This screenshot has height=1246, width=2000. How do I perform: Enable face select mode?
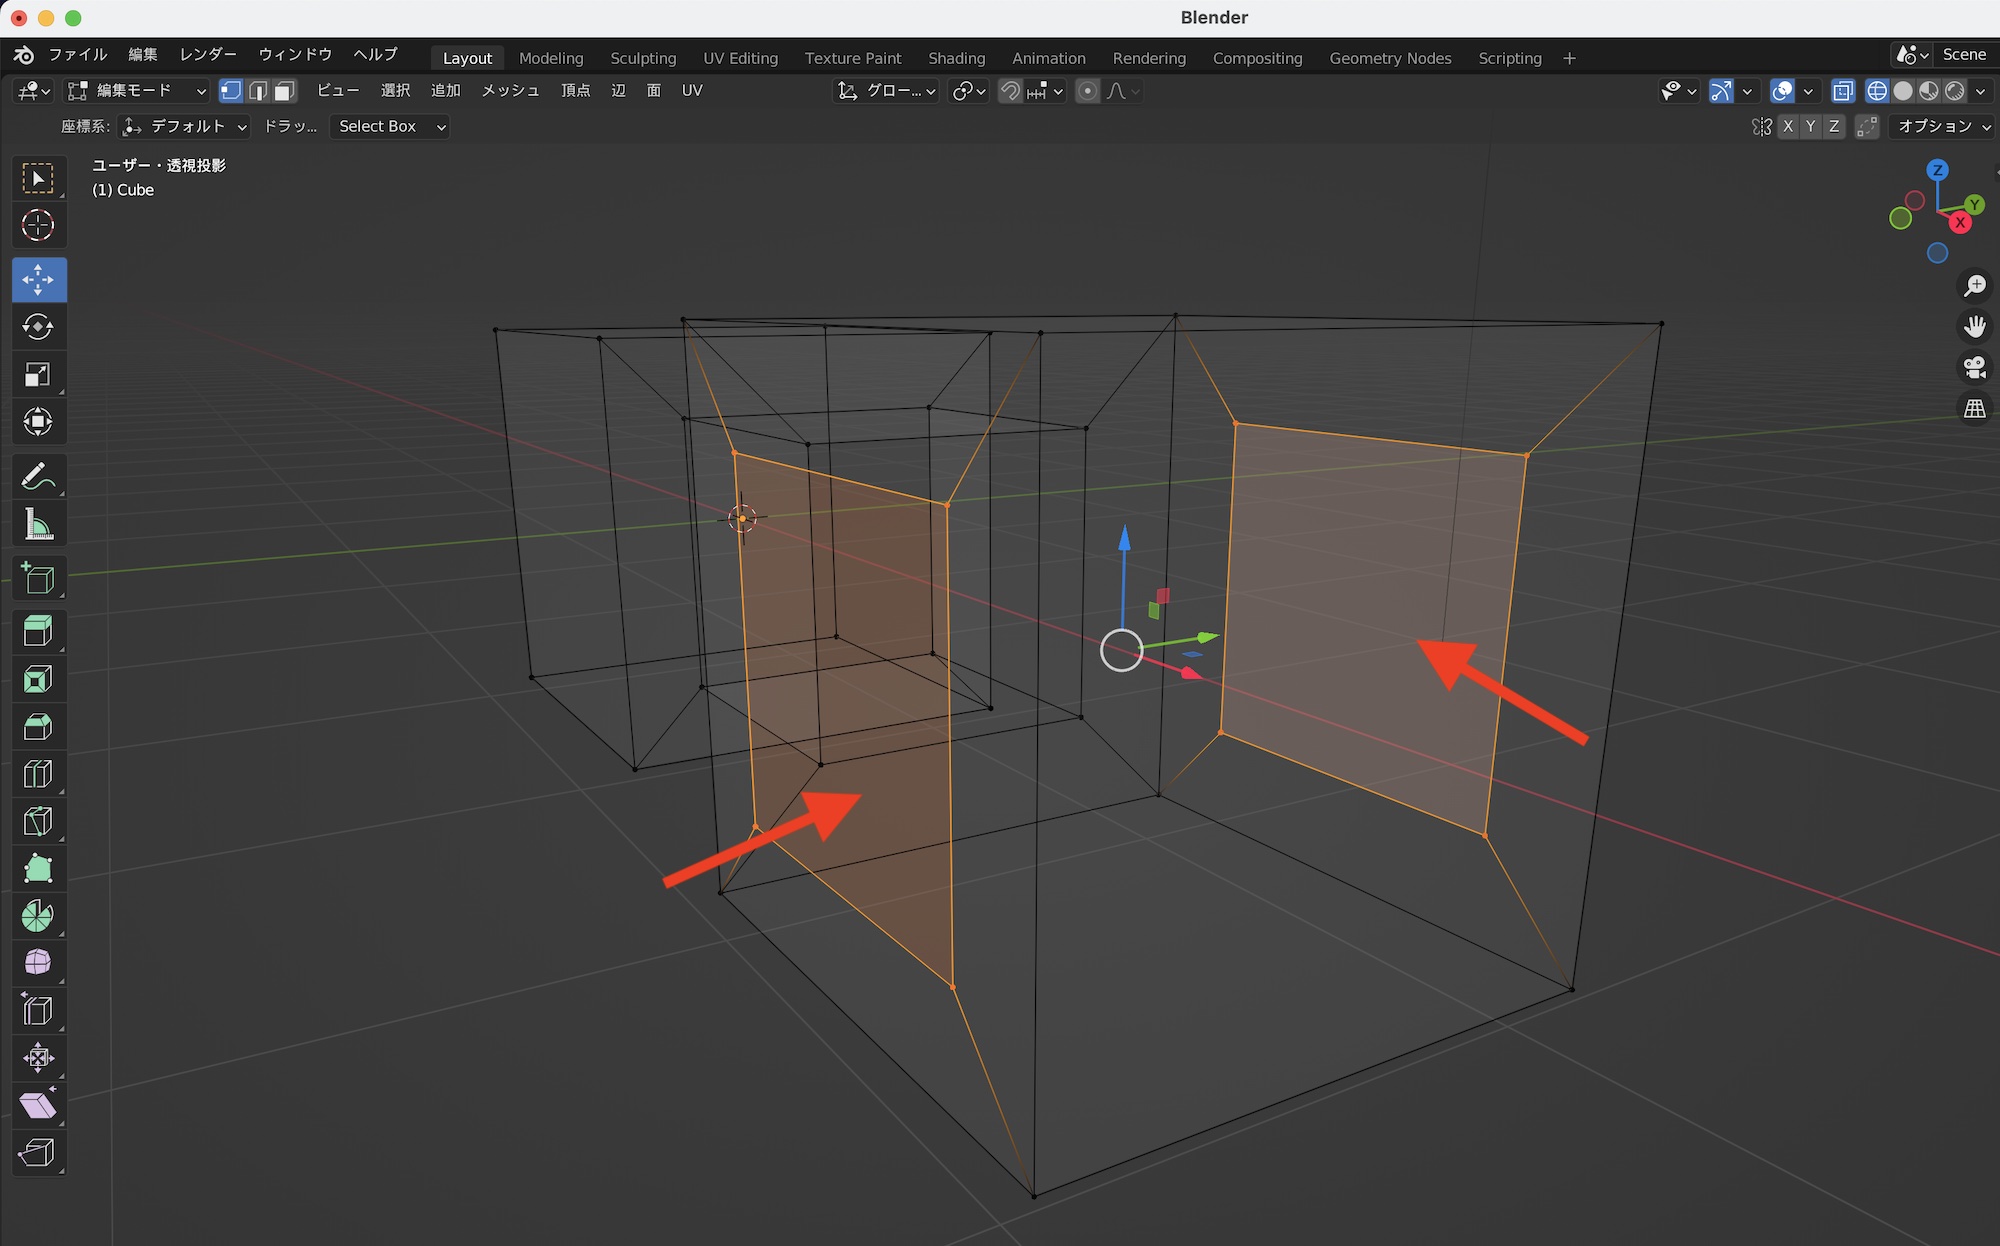coord(284,91)
